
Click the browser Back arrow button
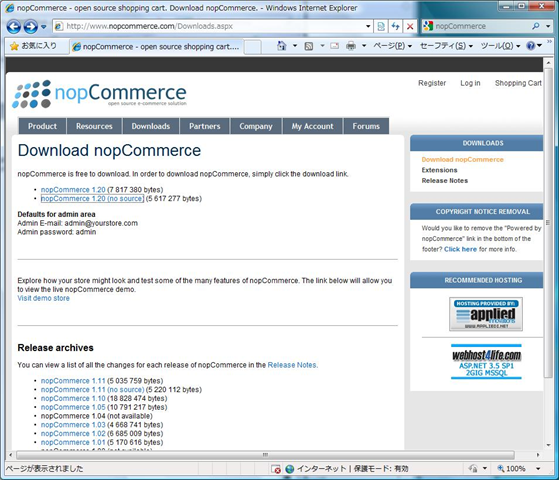(x=14, y=27)
